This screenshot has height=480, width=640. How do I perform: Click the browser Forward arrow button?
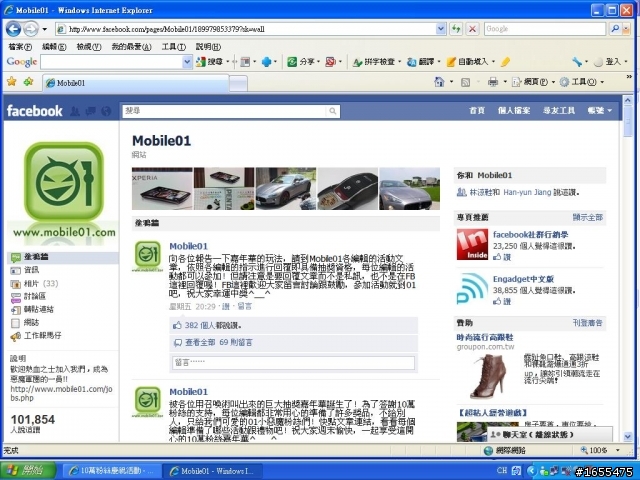(x=31, y=29)
